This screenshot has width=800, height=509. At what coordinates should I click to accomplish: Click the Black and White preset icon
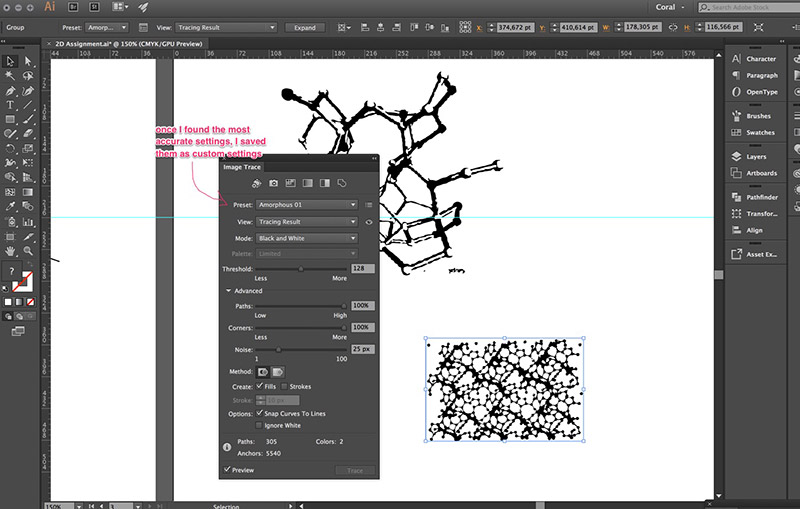(x=324, y=183)
